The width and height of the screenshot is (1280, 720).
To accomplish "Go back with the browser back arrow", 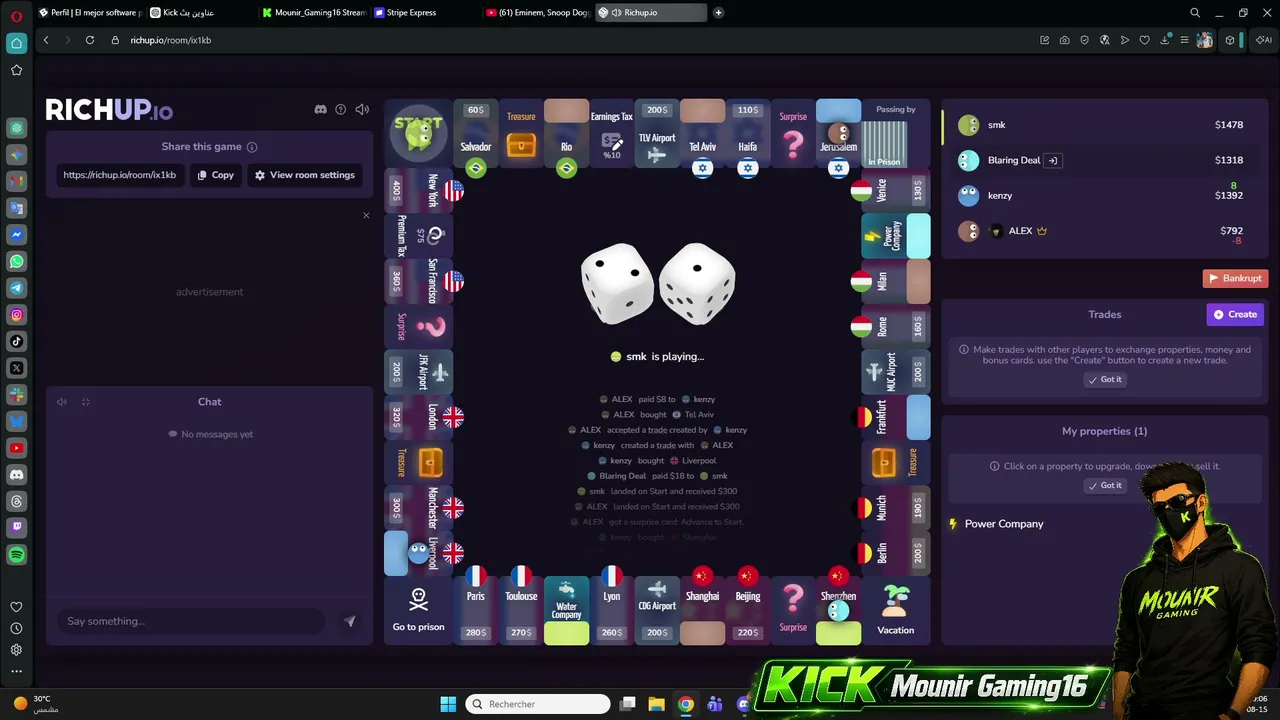I will coord(46,40).
